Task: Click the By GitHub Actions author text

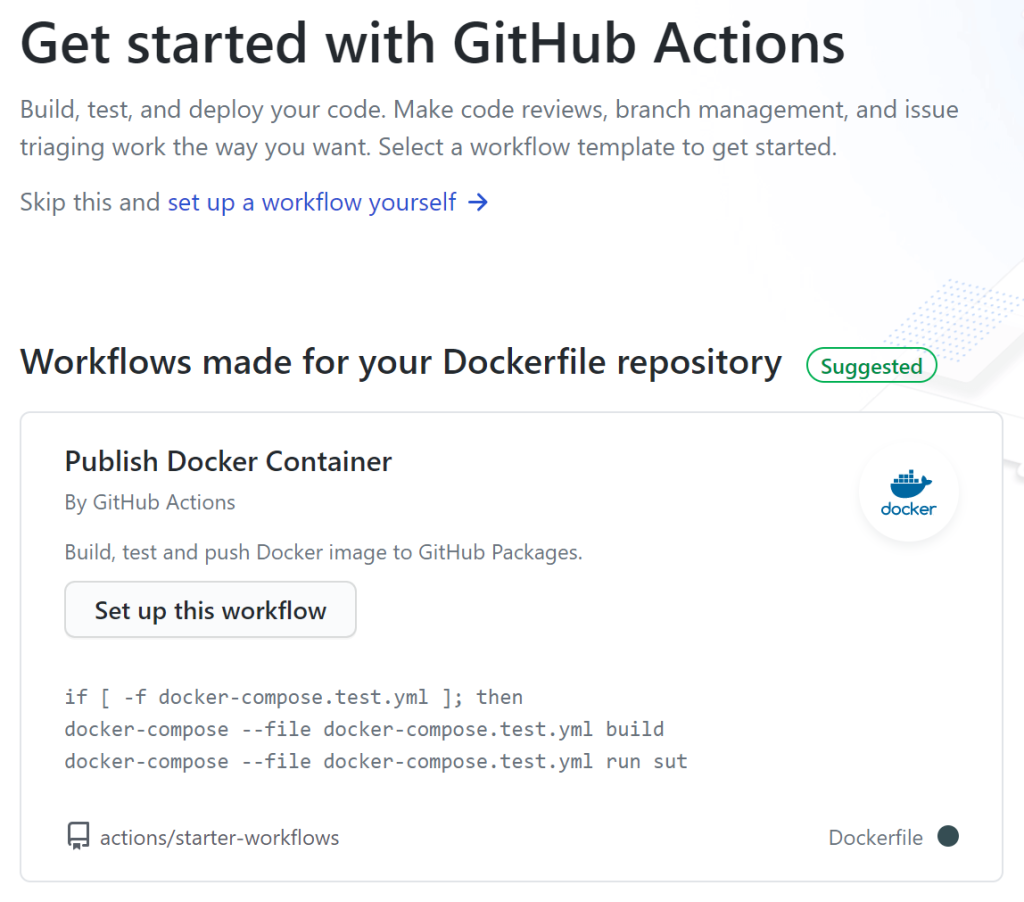Action: 150,502
